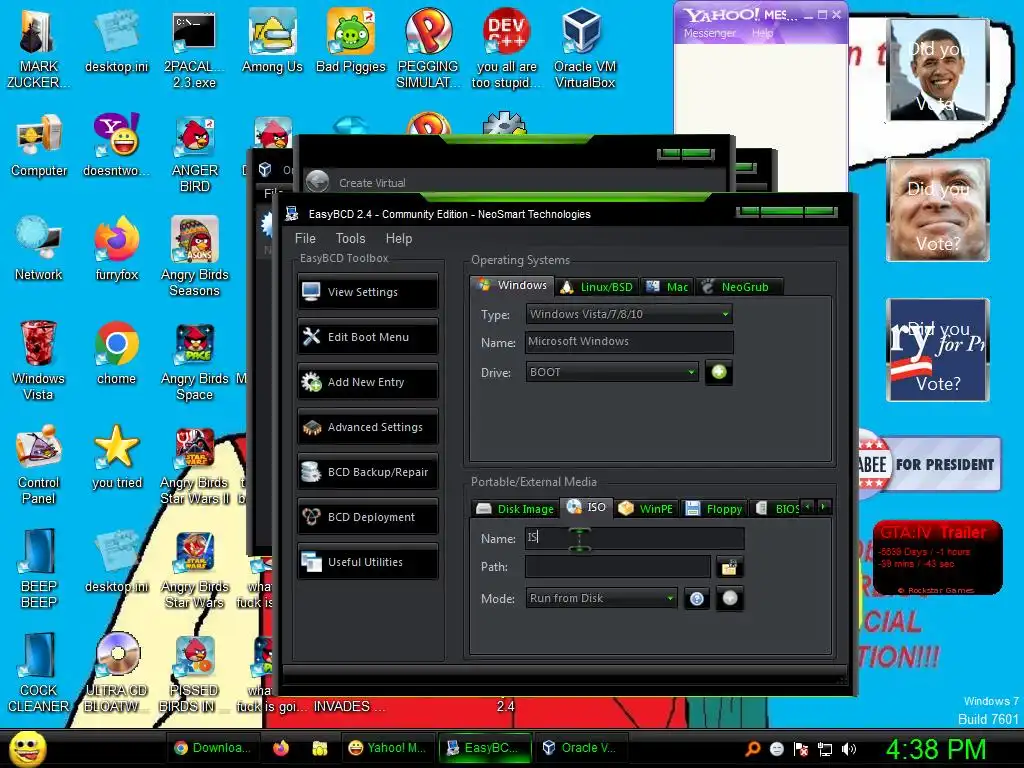Expand the Type dropdown showing Windows Vista/7/8/10
This screenshot has width=1024, height=768.
pos(629,314)
